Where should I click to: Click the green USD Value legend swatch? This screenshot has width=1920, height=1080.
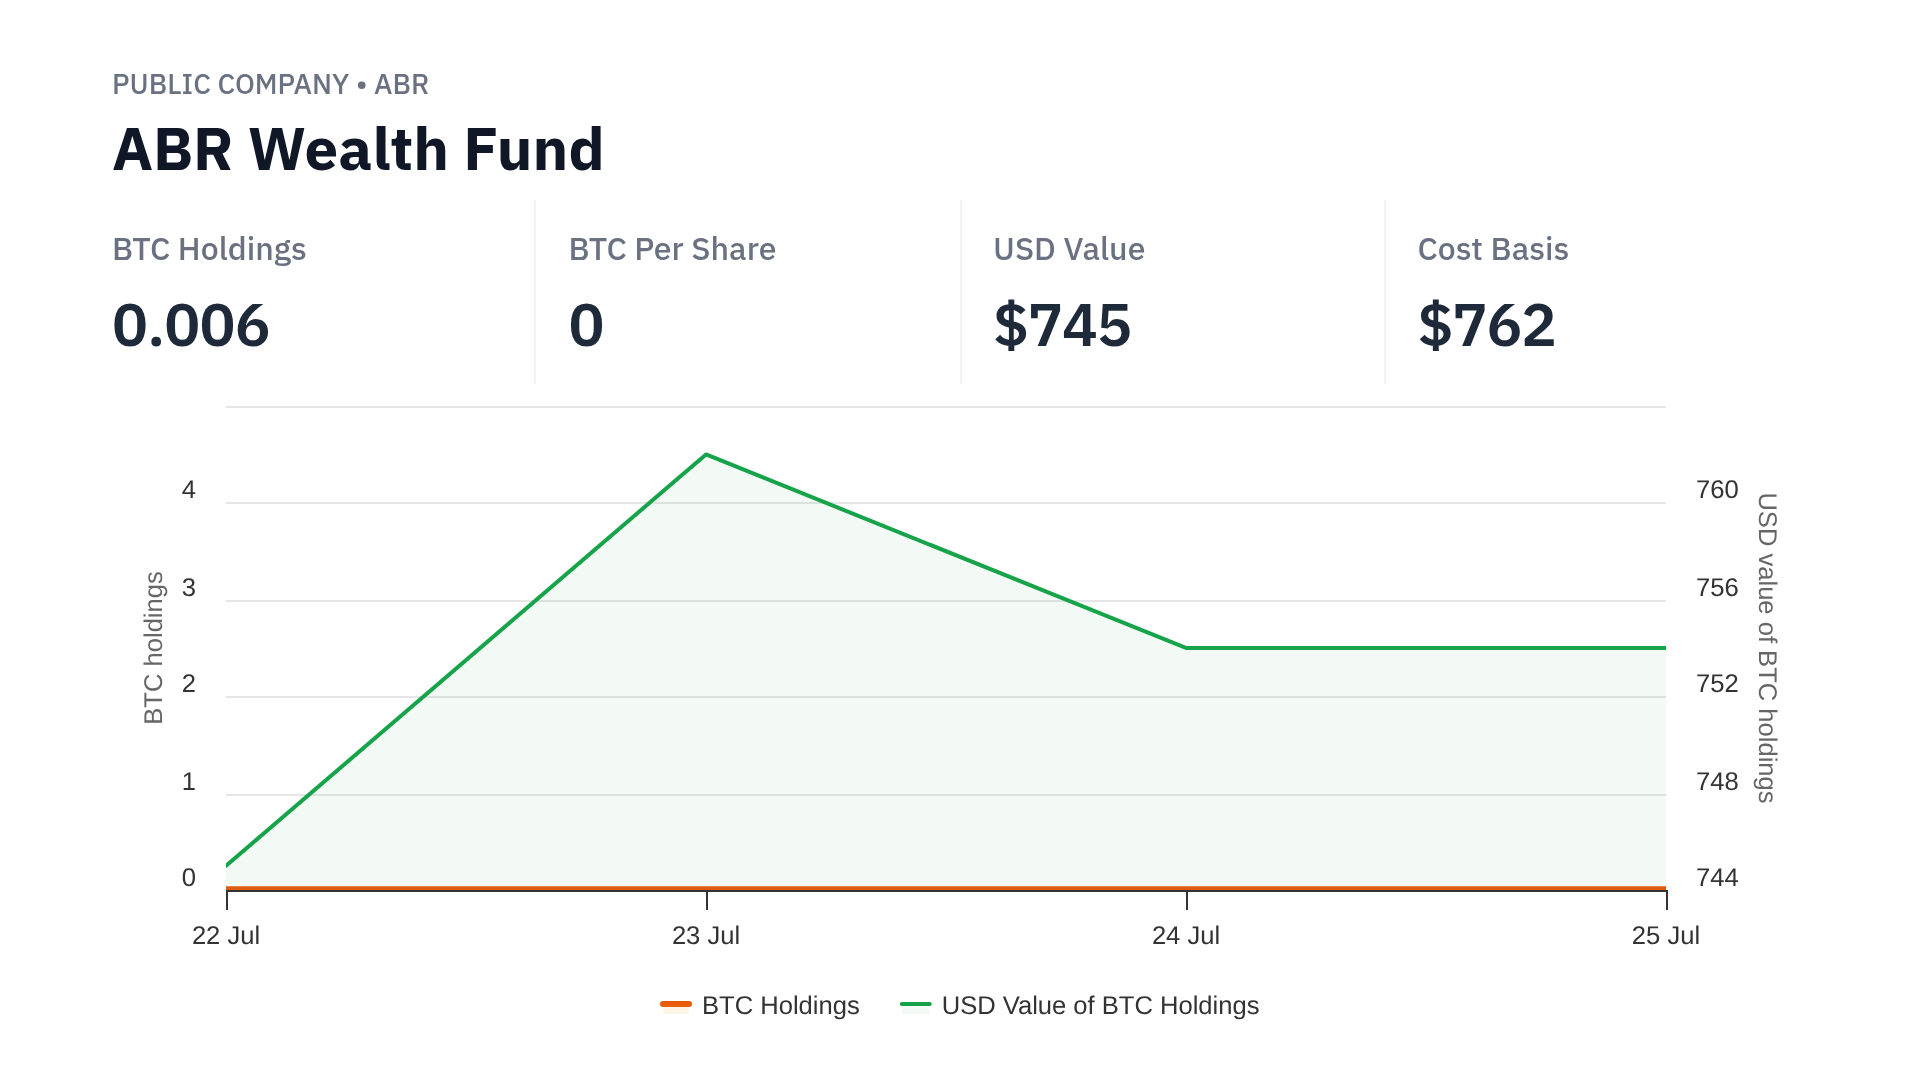click(x=915, y=1004)
